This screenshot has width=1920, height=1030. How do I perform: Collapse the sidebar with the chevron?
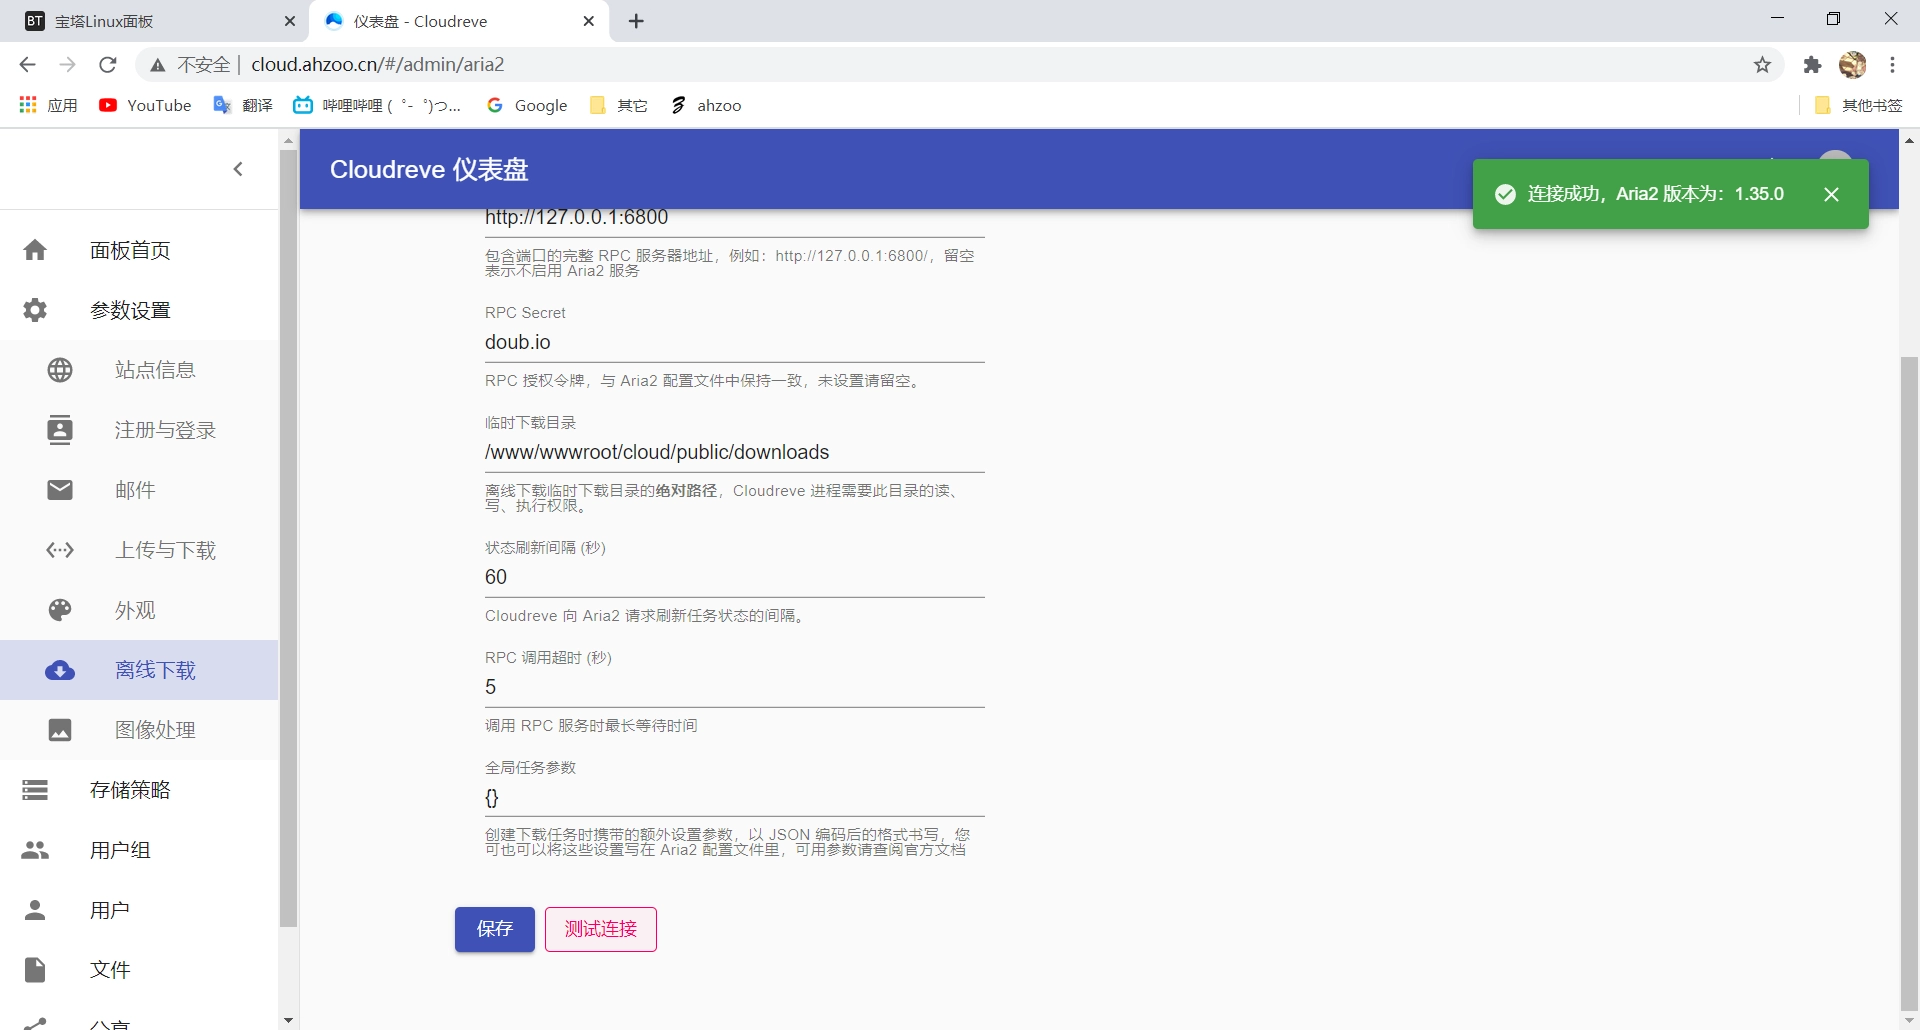point(238,169)
